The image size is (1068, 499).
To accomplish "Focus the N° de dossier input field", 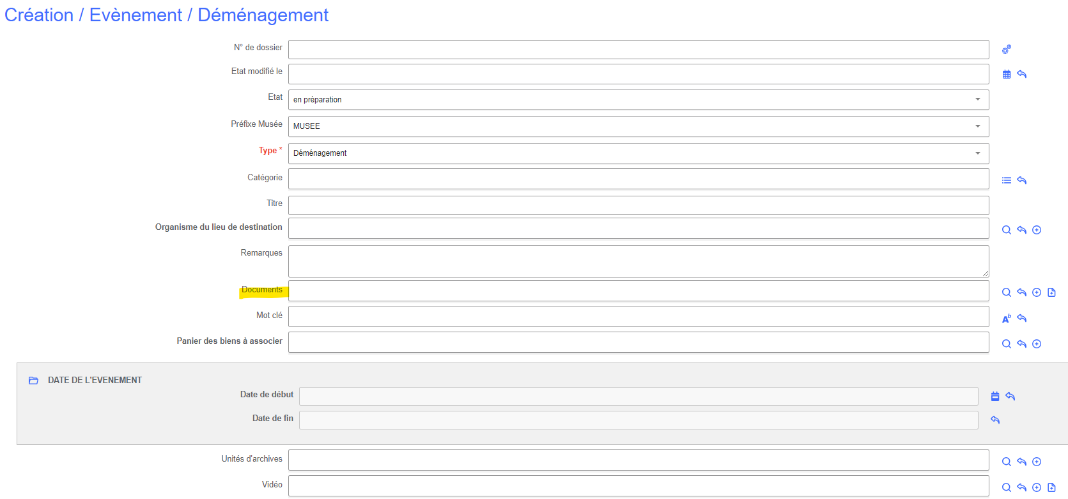I will (x=638, y=50).
